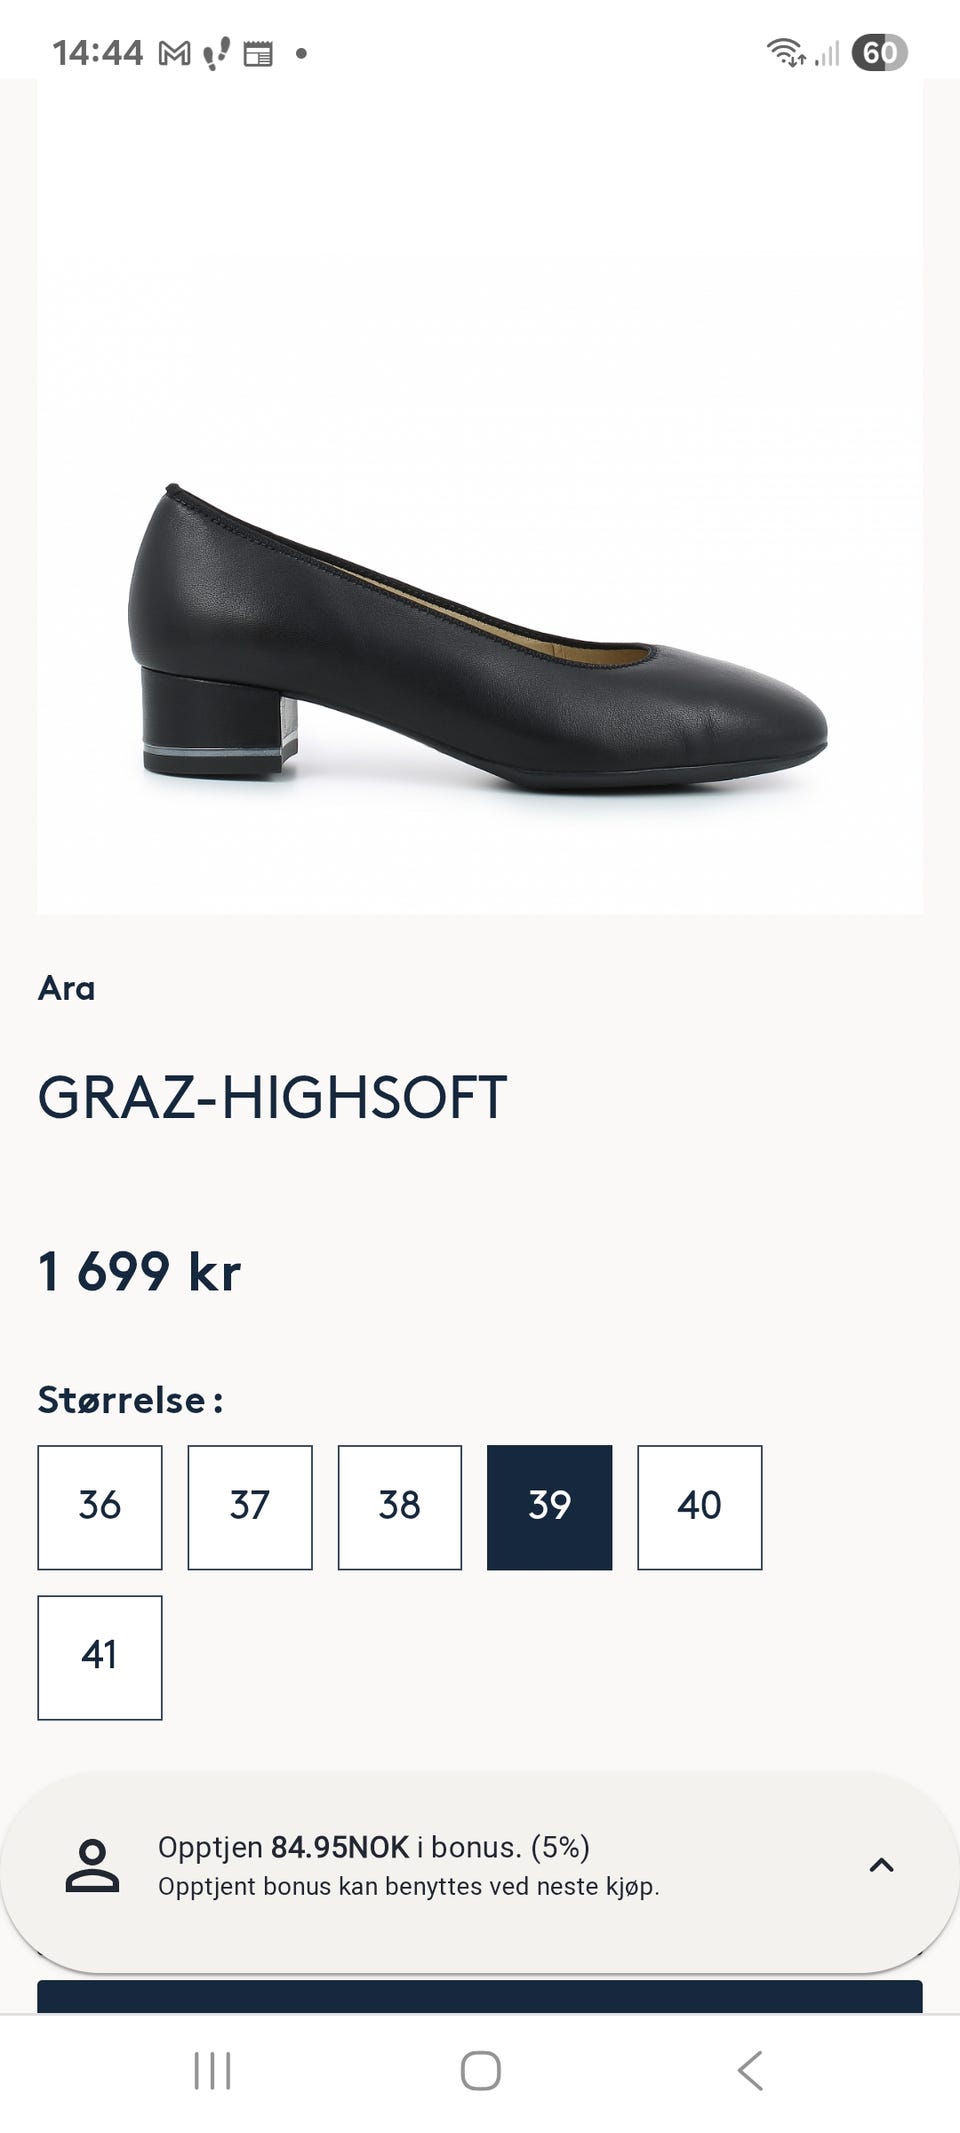Screen dimensions: 960x2133
Task: Select size 36
Action: pyautogui.click(x=99, y=1505)
